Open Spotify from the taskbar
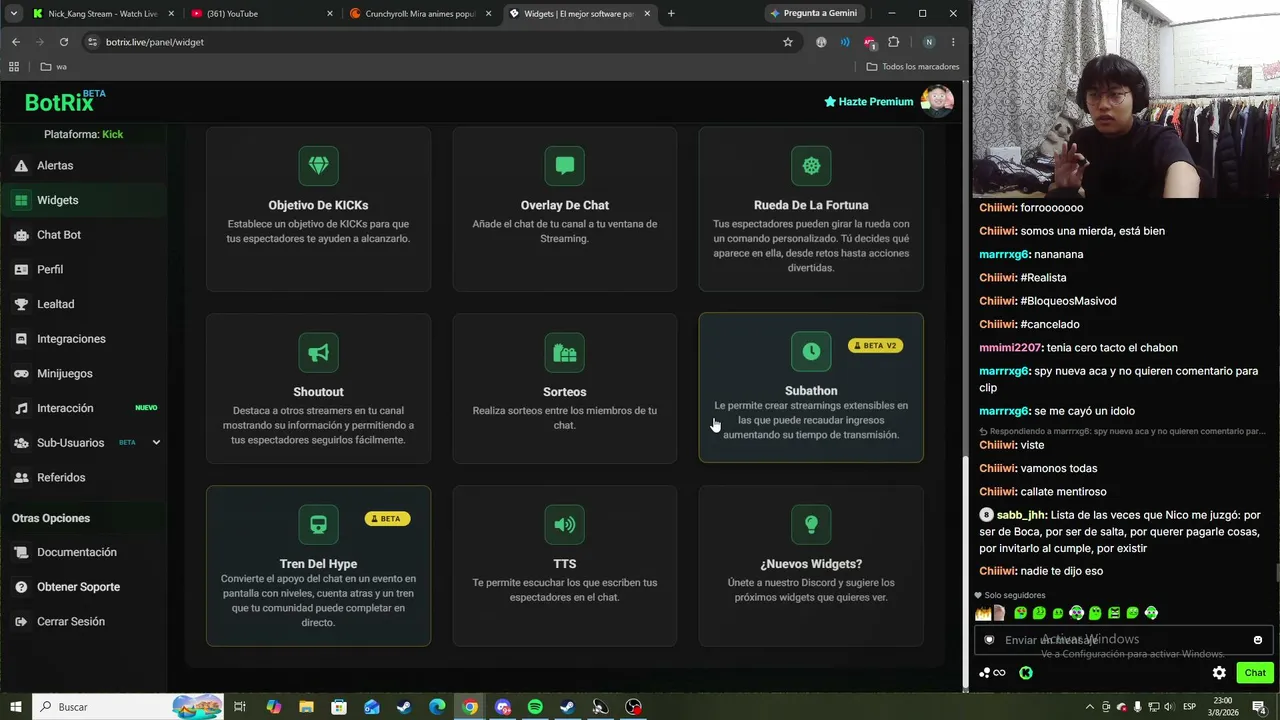The image size is (1280, 720). click(535, 707)
